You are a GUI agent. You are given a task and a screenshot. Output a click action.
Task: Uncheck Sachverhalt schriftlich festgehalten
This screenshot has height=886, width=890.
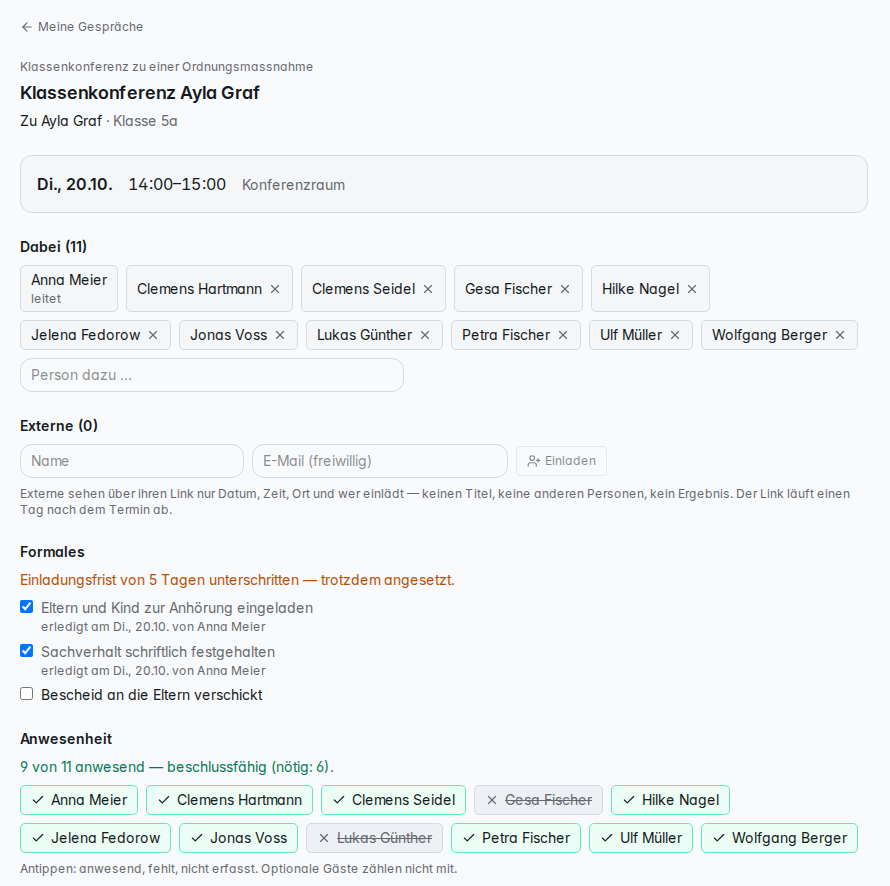(27, 650)
